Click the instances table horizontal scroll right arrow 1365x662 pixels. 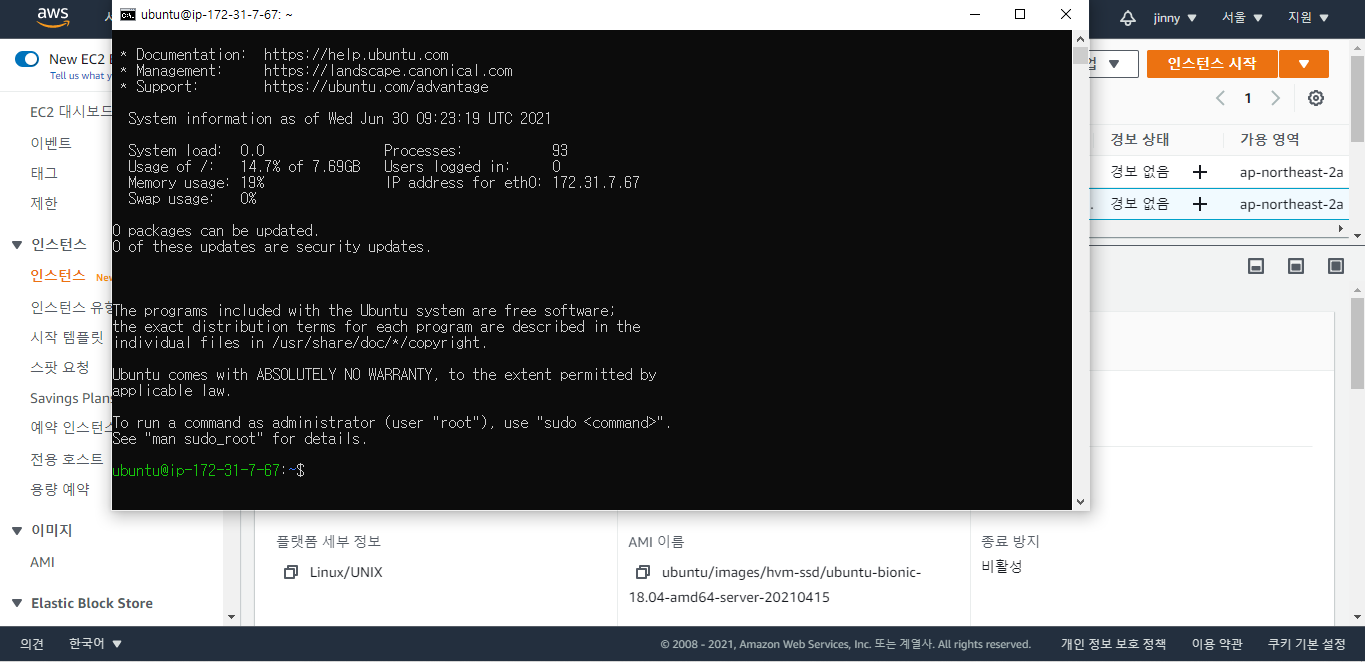pyautogui.click(x=1342, y=229)
